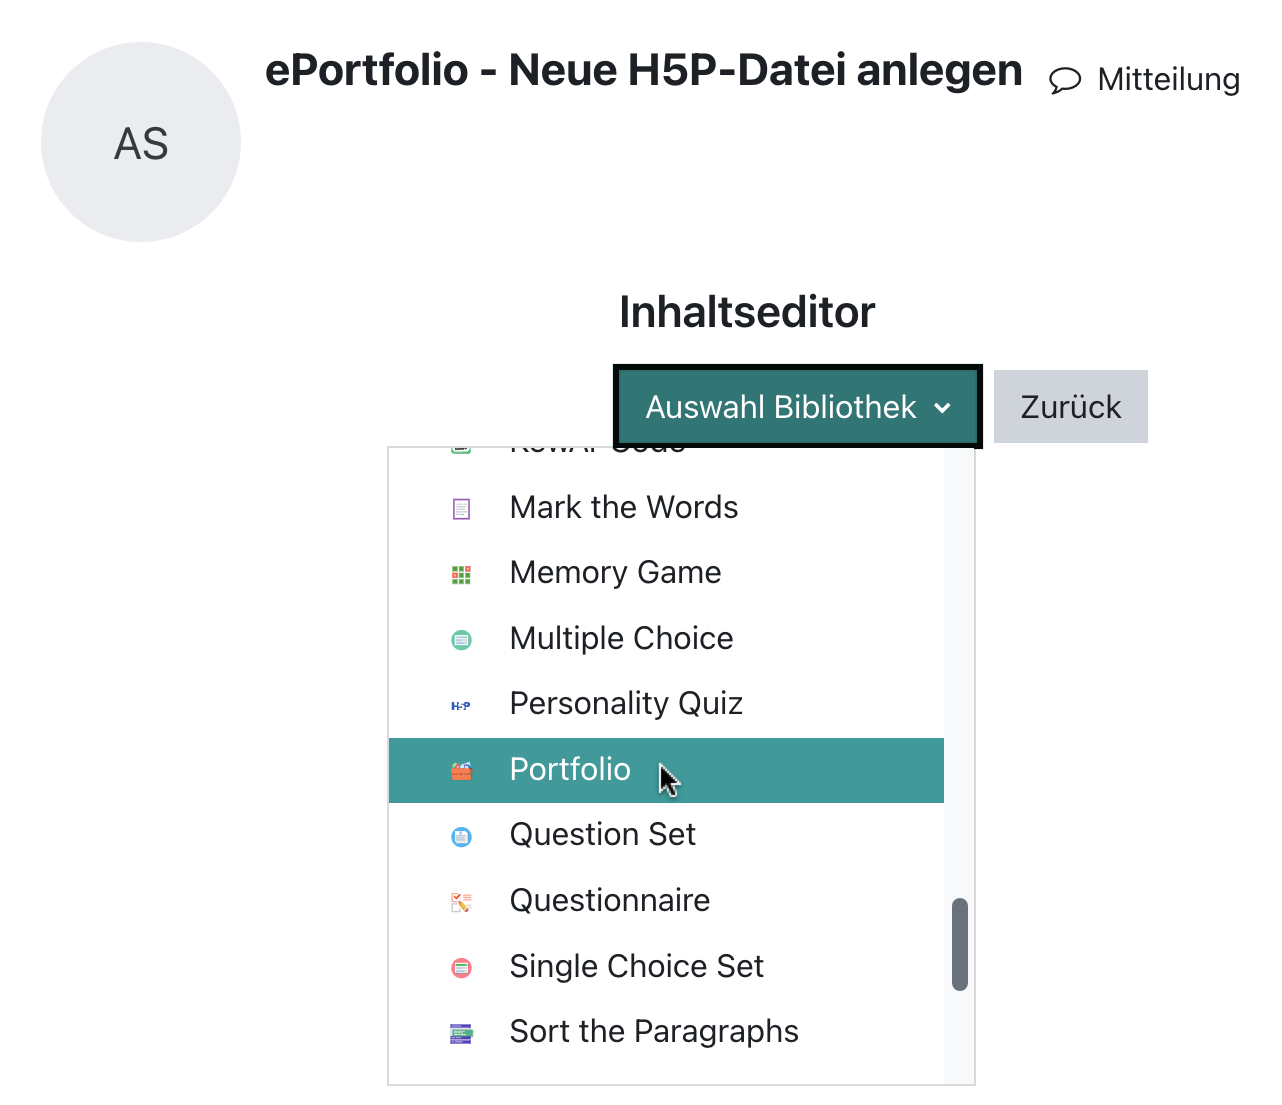
Task: Click the Mitteilung speech bubble icon
Action: 1065,80
